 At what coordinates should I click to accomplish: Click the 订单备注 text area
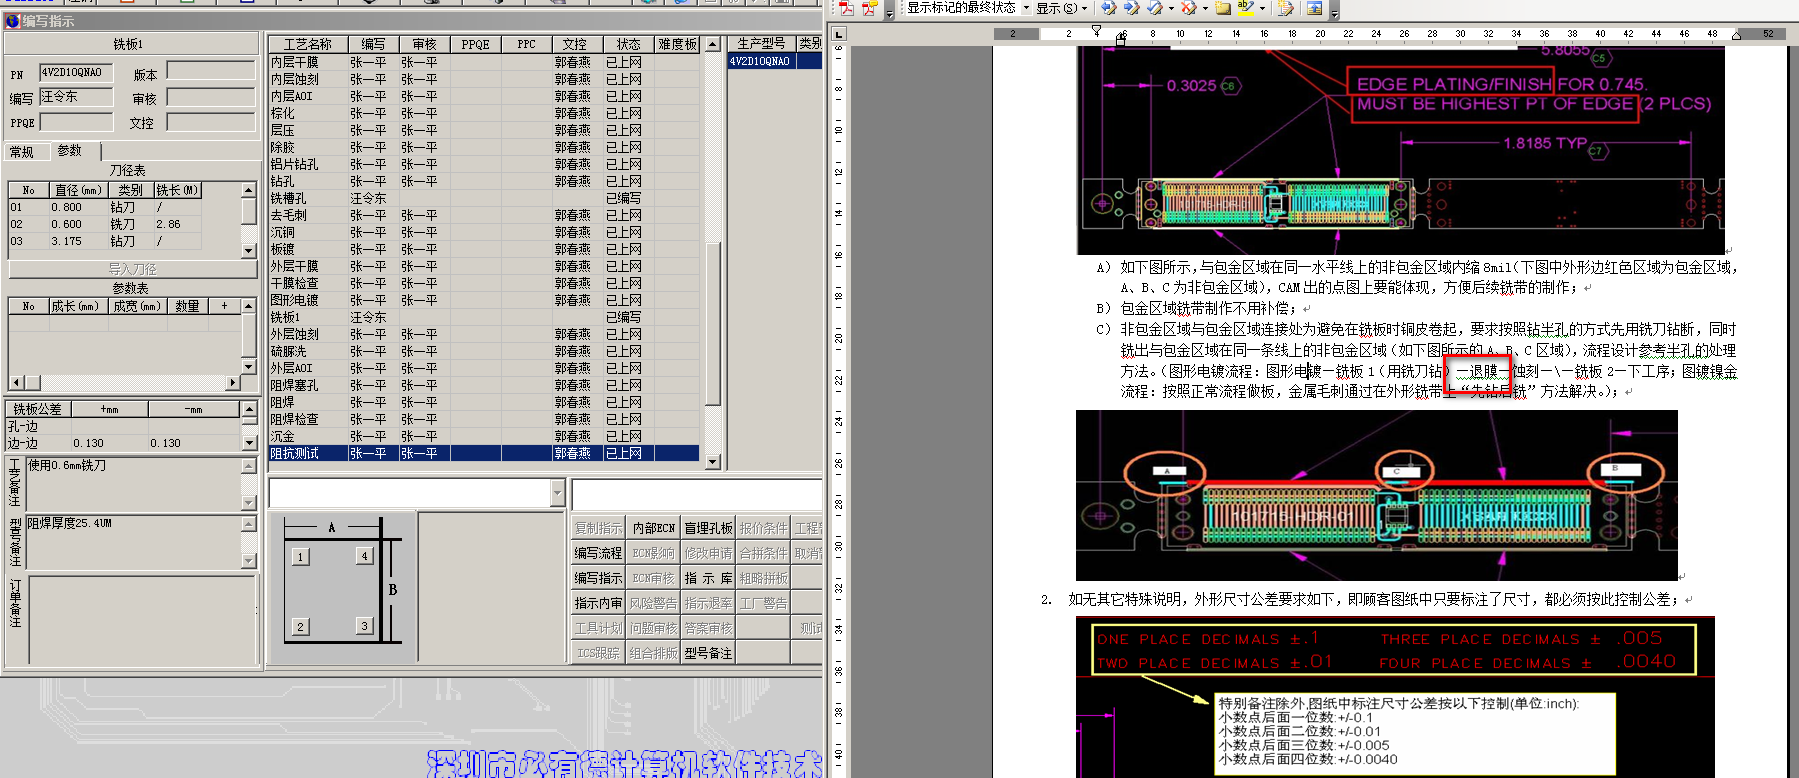tap(142, 620)
